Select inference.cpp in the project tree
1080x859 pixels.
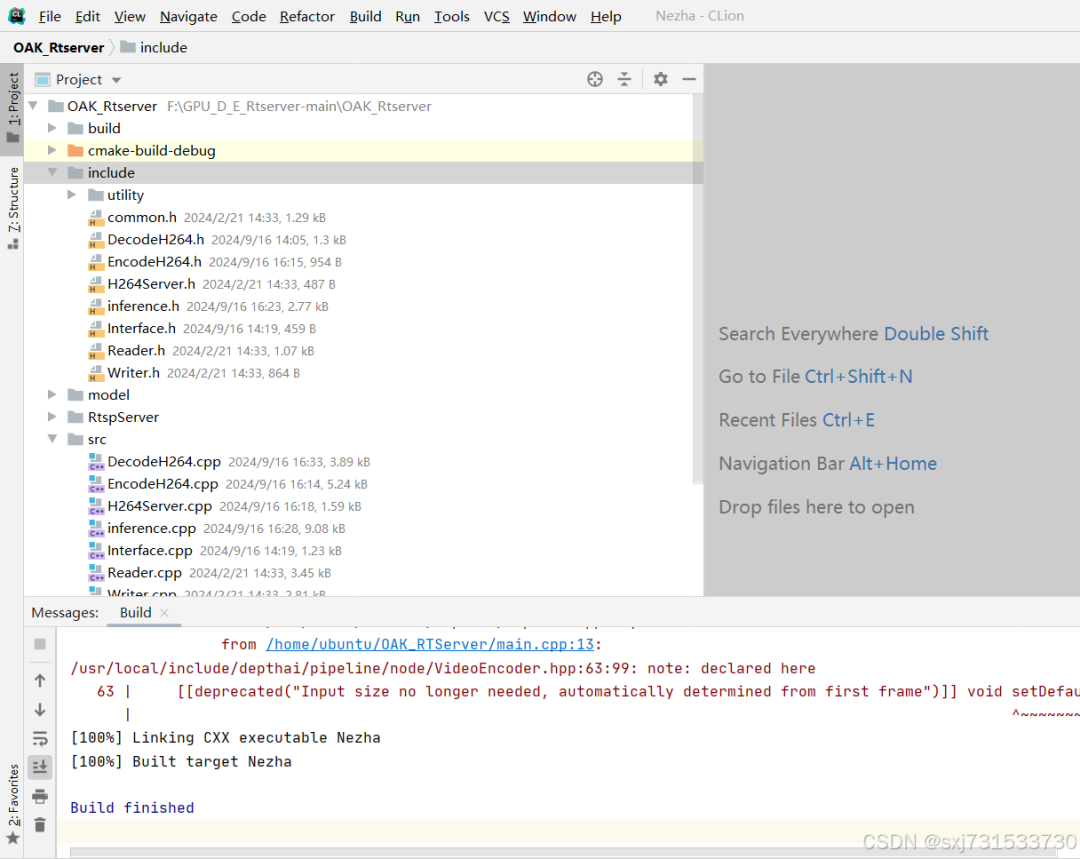point(151,528)
